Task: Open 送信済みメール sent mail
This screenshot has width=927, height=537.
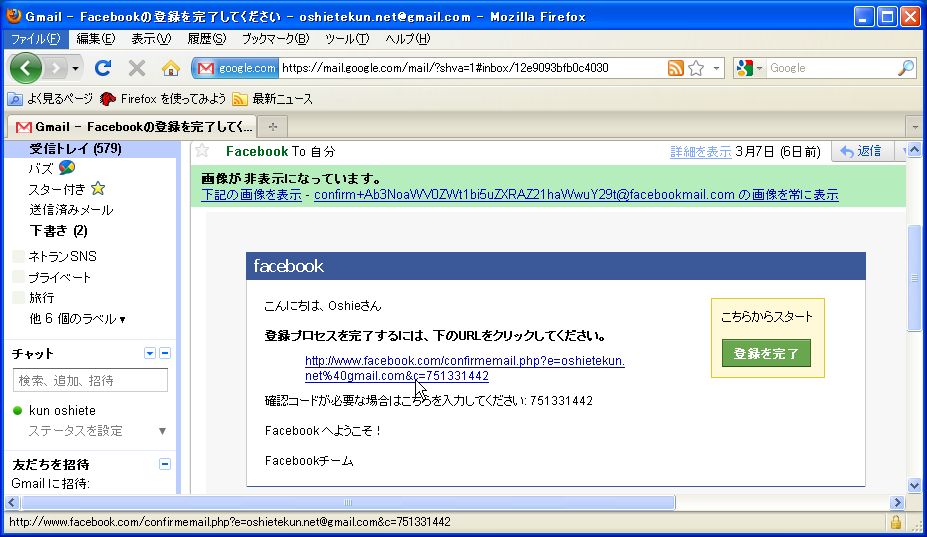Action: (x=71, y=210)
